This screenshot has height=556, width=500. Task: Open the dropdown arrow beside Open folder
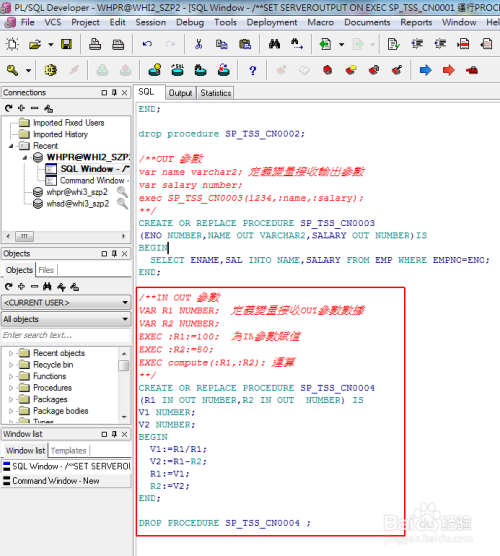(51, 45)
